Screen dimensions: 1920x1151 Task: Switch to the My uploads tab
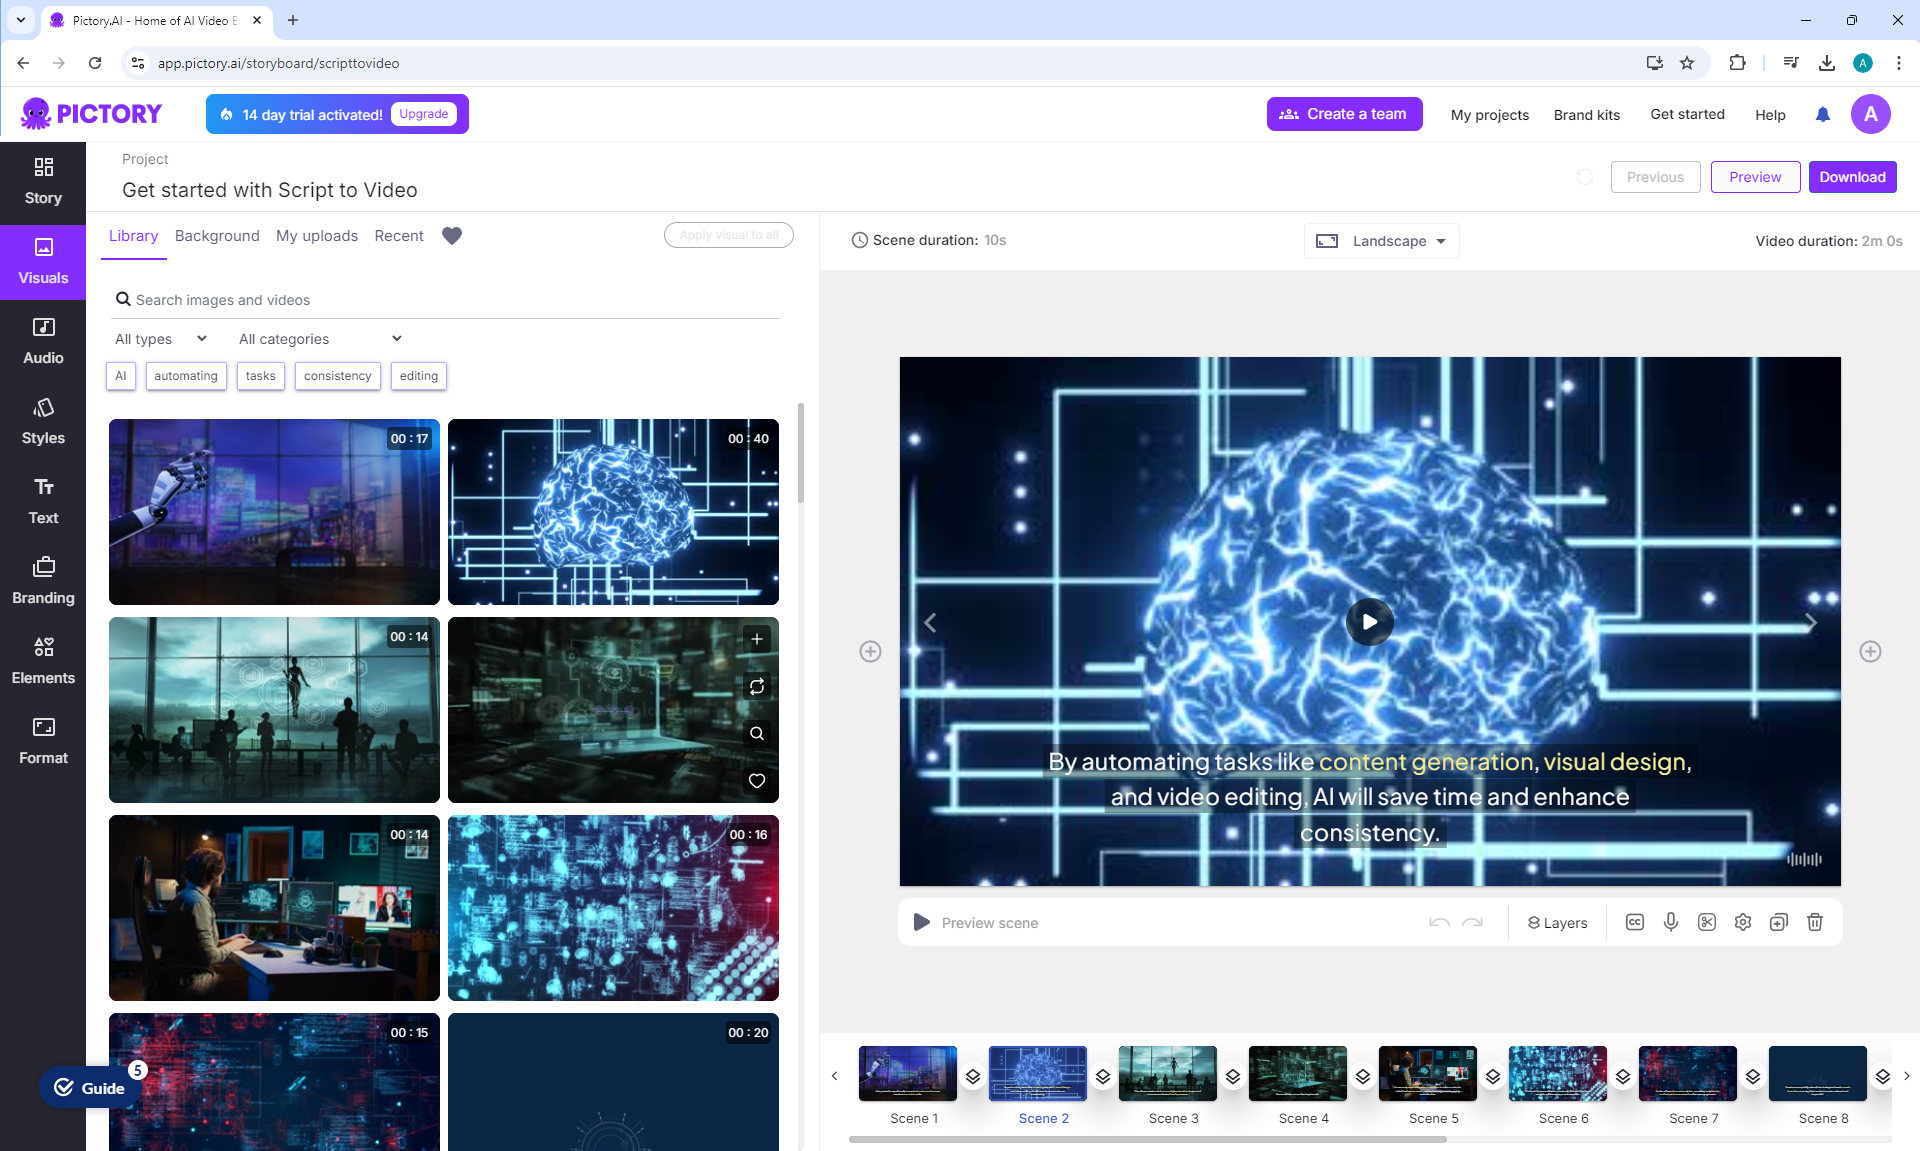coord(317,236)
